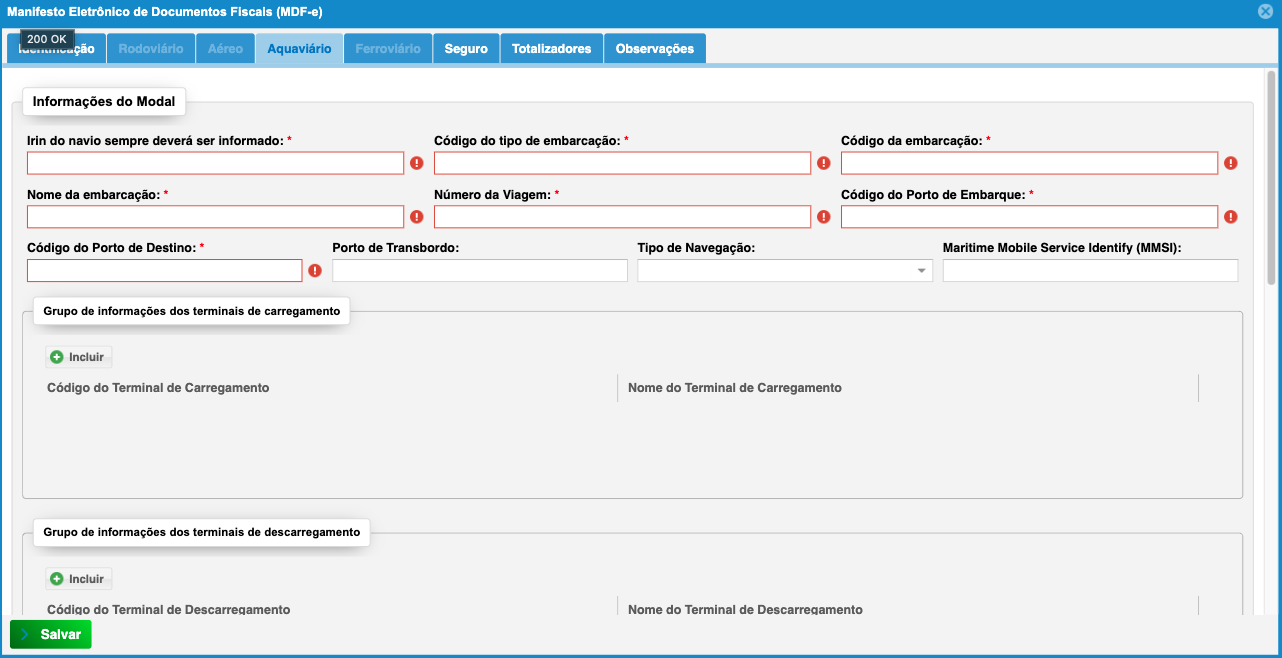Click error icon beside Número da Viagem field
Image resolution: width=1282 pixels, height=658 pixels.
click(x=824, y=216)
